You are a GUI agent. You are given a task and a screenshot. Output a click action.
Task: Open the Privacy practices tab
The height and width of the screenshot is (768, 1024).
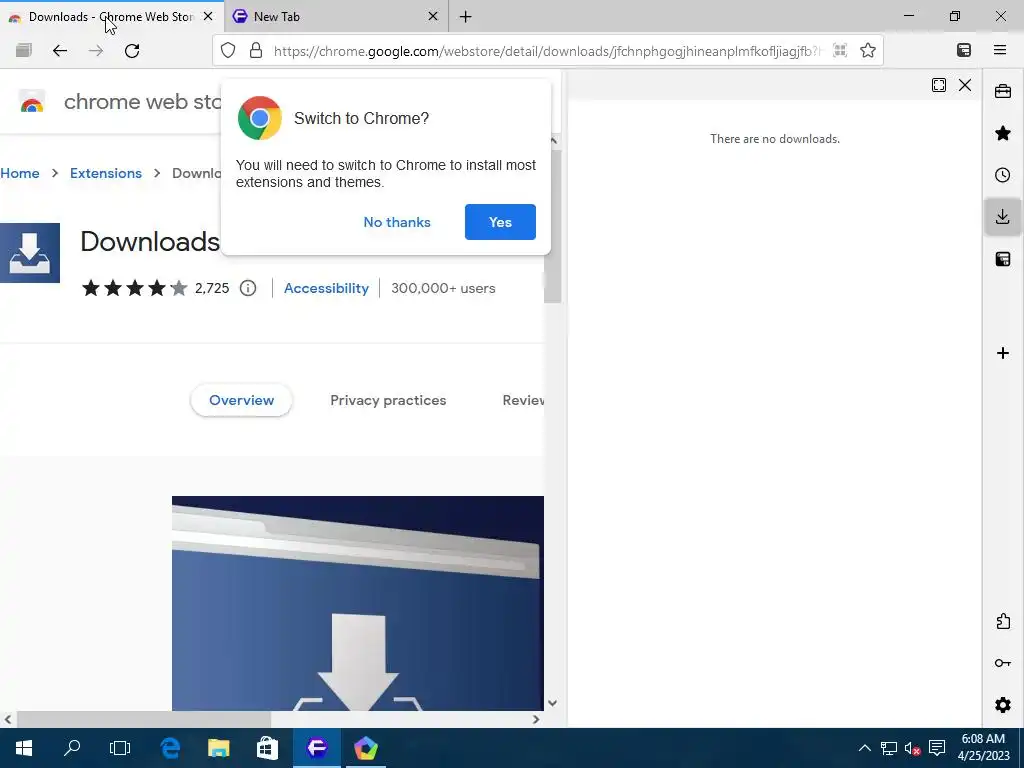[388, 400]
